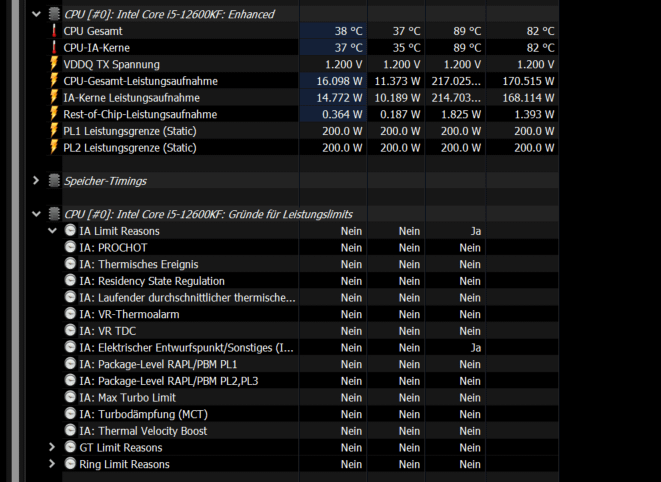Select the CPU Gesamt sensor row label
Image resolution: width=661 pixels, height=482 pixels.
point(93,31)
